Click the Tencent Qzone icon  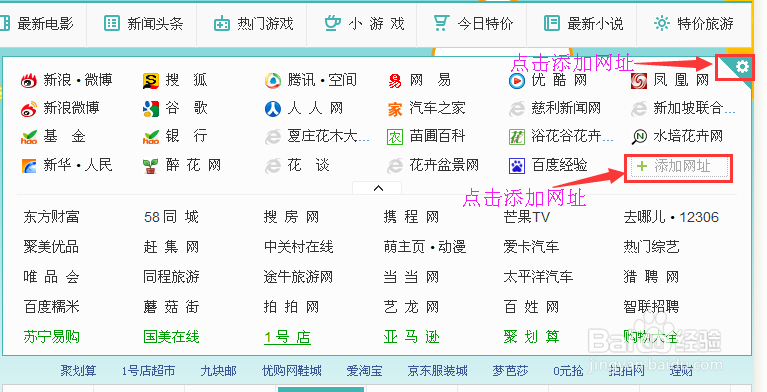point(273,81)
